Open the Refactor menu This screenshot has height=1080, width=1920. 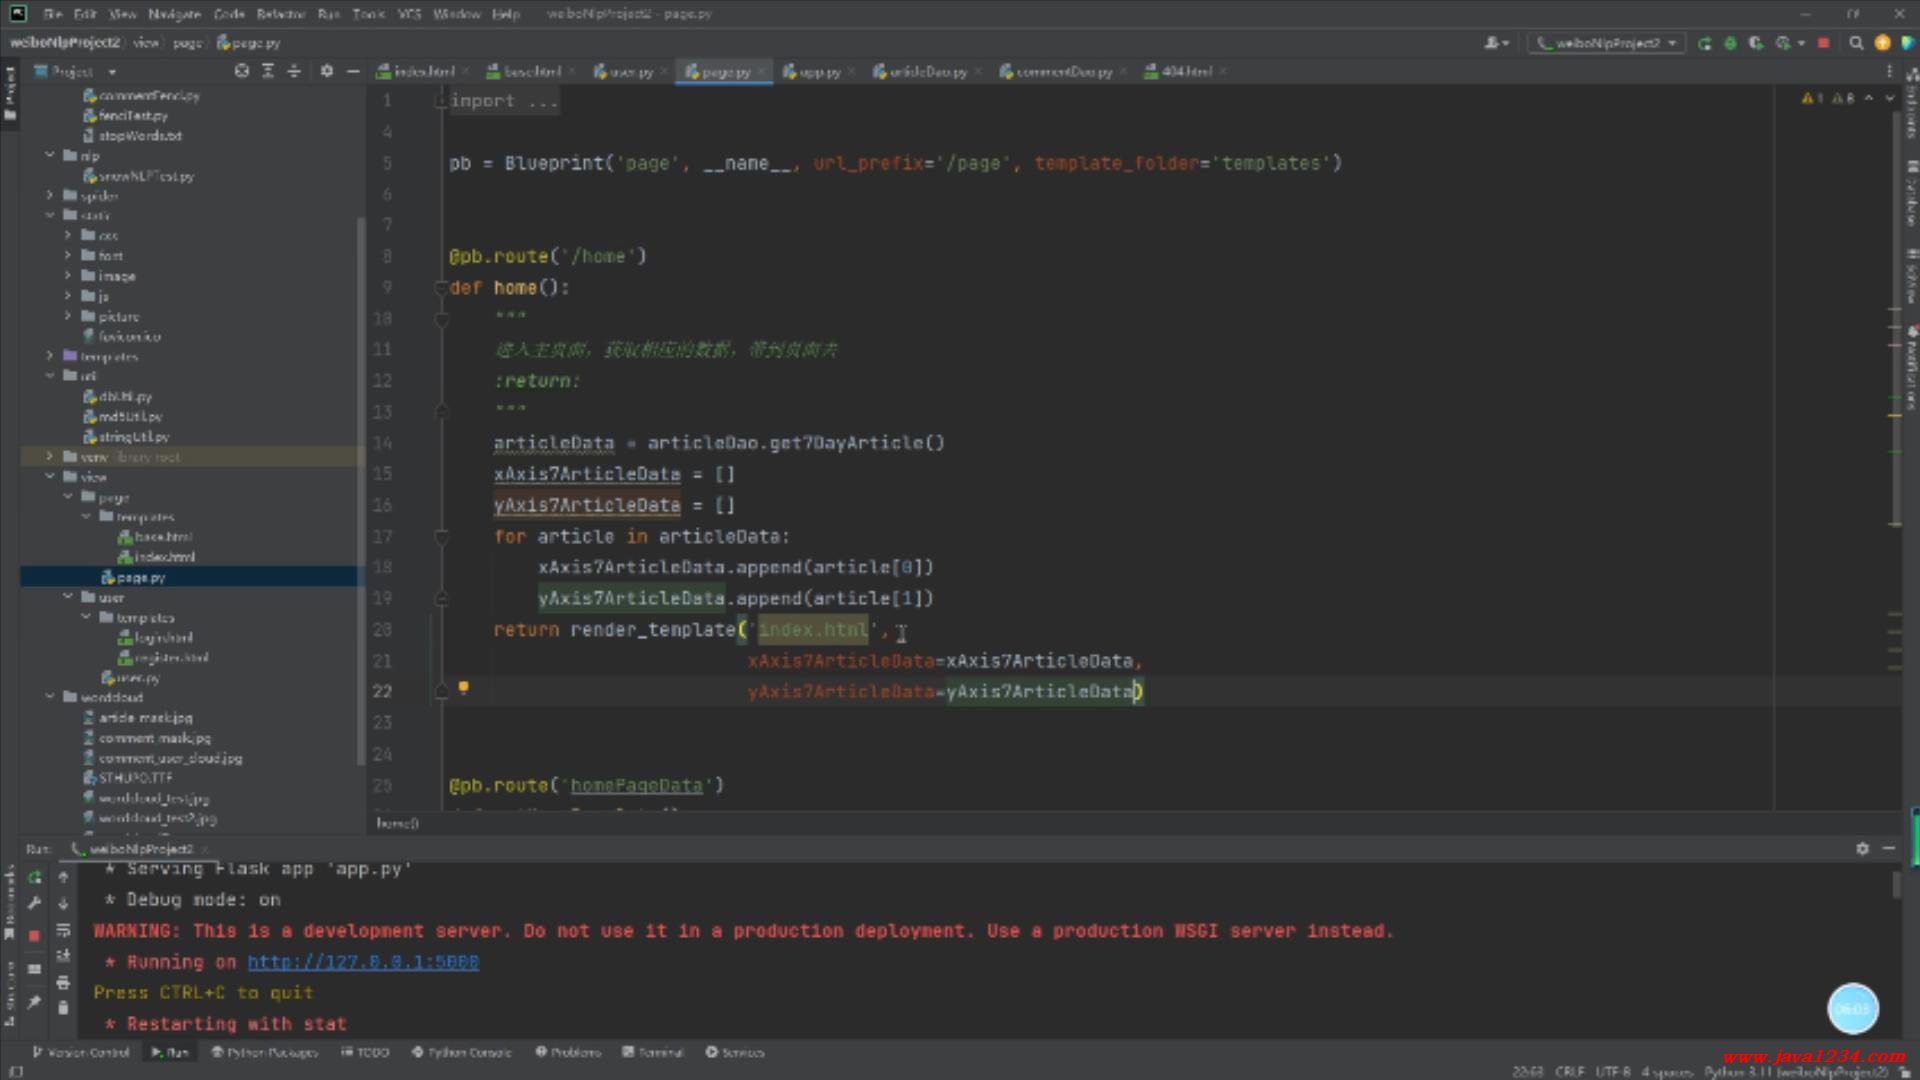(280, 14)
